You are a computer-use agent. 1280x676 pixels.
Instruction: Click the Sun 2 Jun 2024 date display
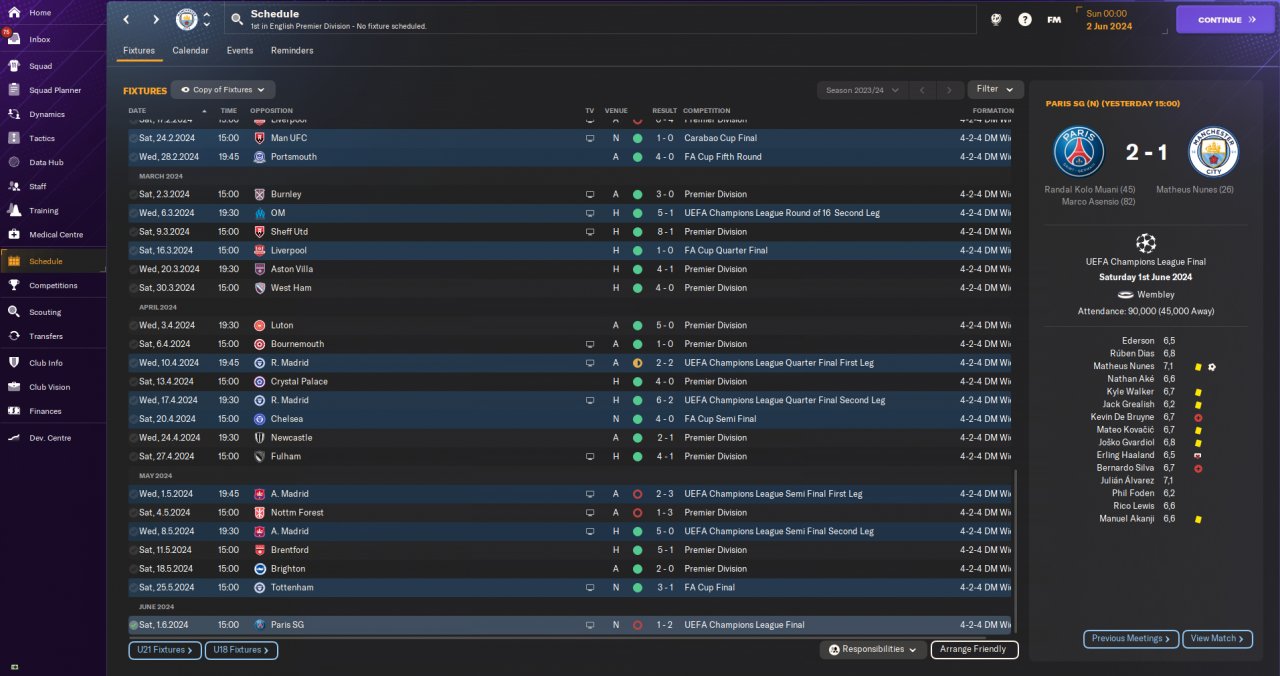tap(1109, 20)
